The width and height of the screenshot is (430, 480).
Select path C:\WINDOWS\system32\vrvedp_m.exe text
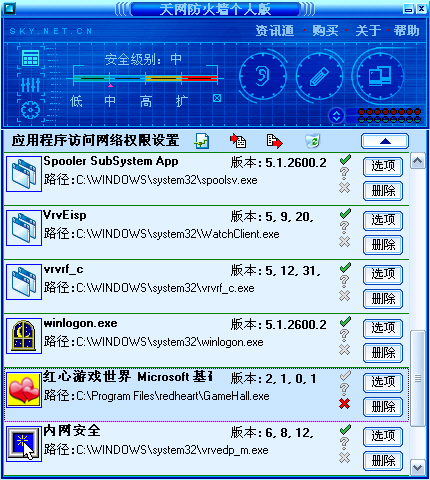172,450
